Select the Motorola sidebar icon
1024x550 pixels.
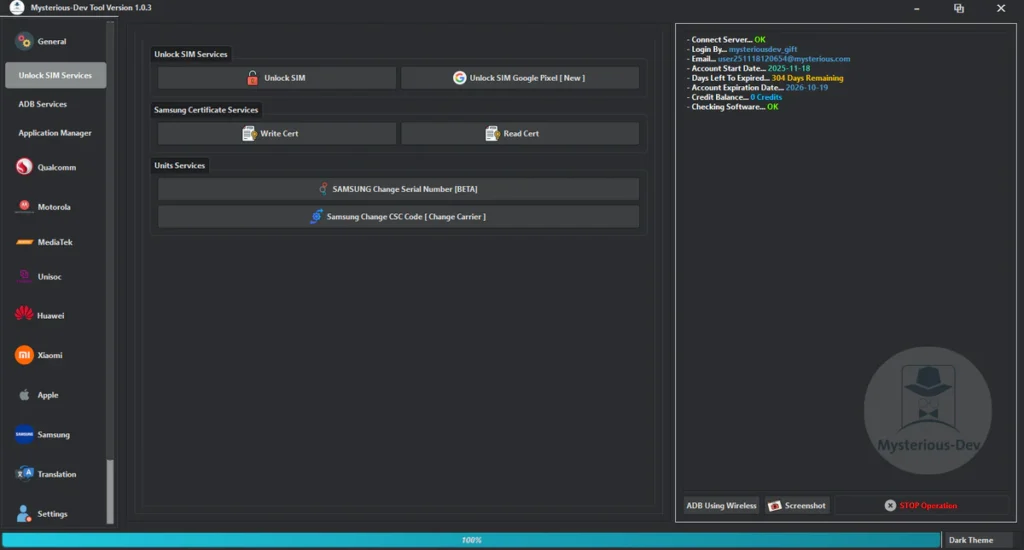[25, 207]
